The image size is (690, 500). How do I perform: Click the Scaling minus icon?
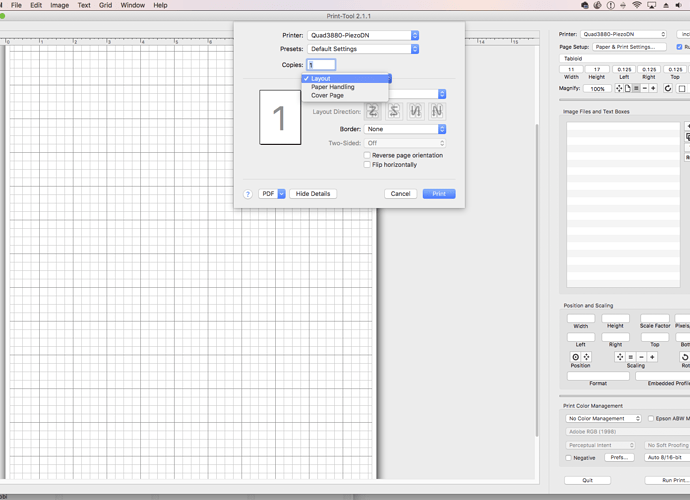point(642,357)
